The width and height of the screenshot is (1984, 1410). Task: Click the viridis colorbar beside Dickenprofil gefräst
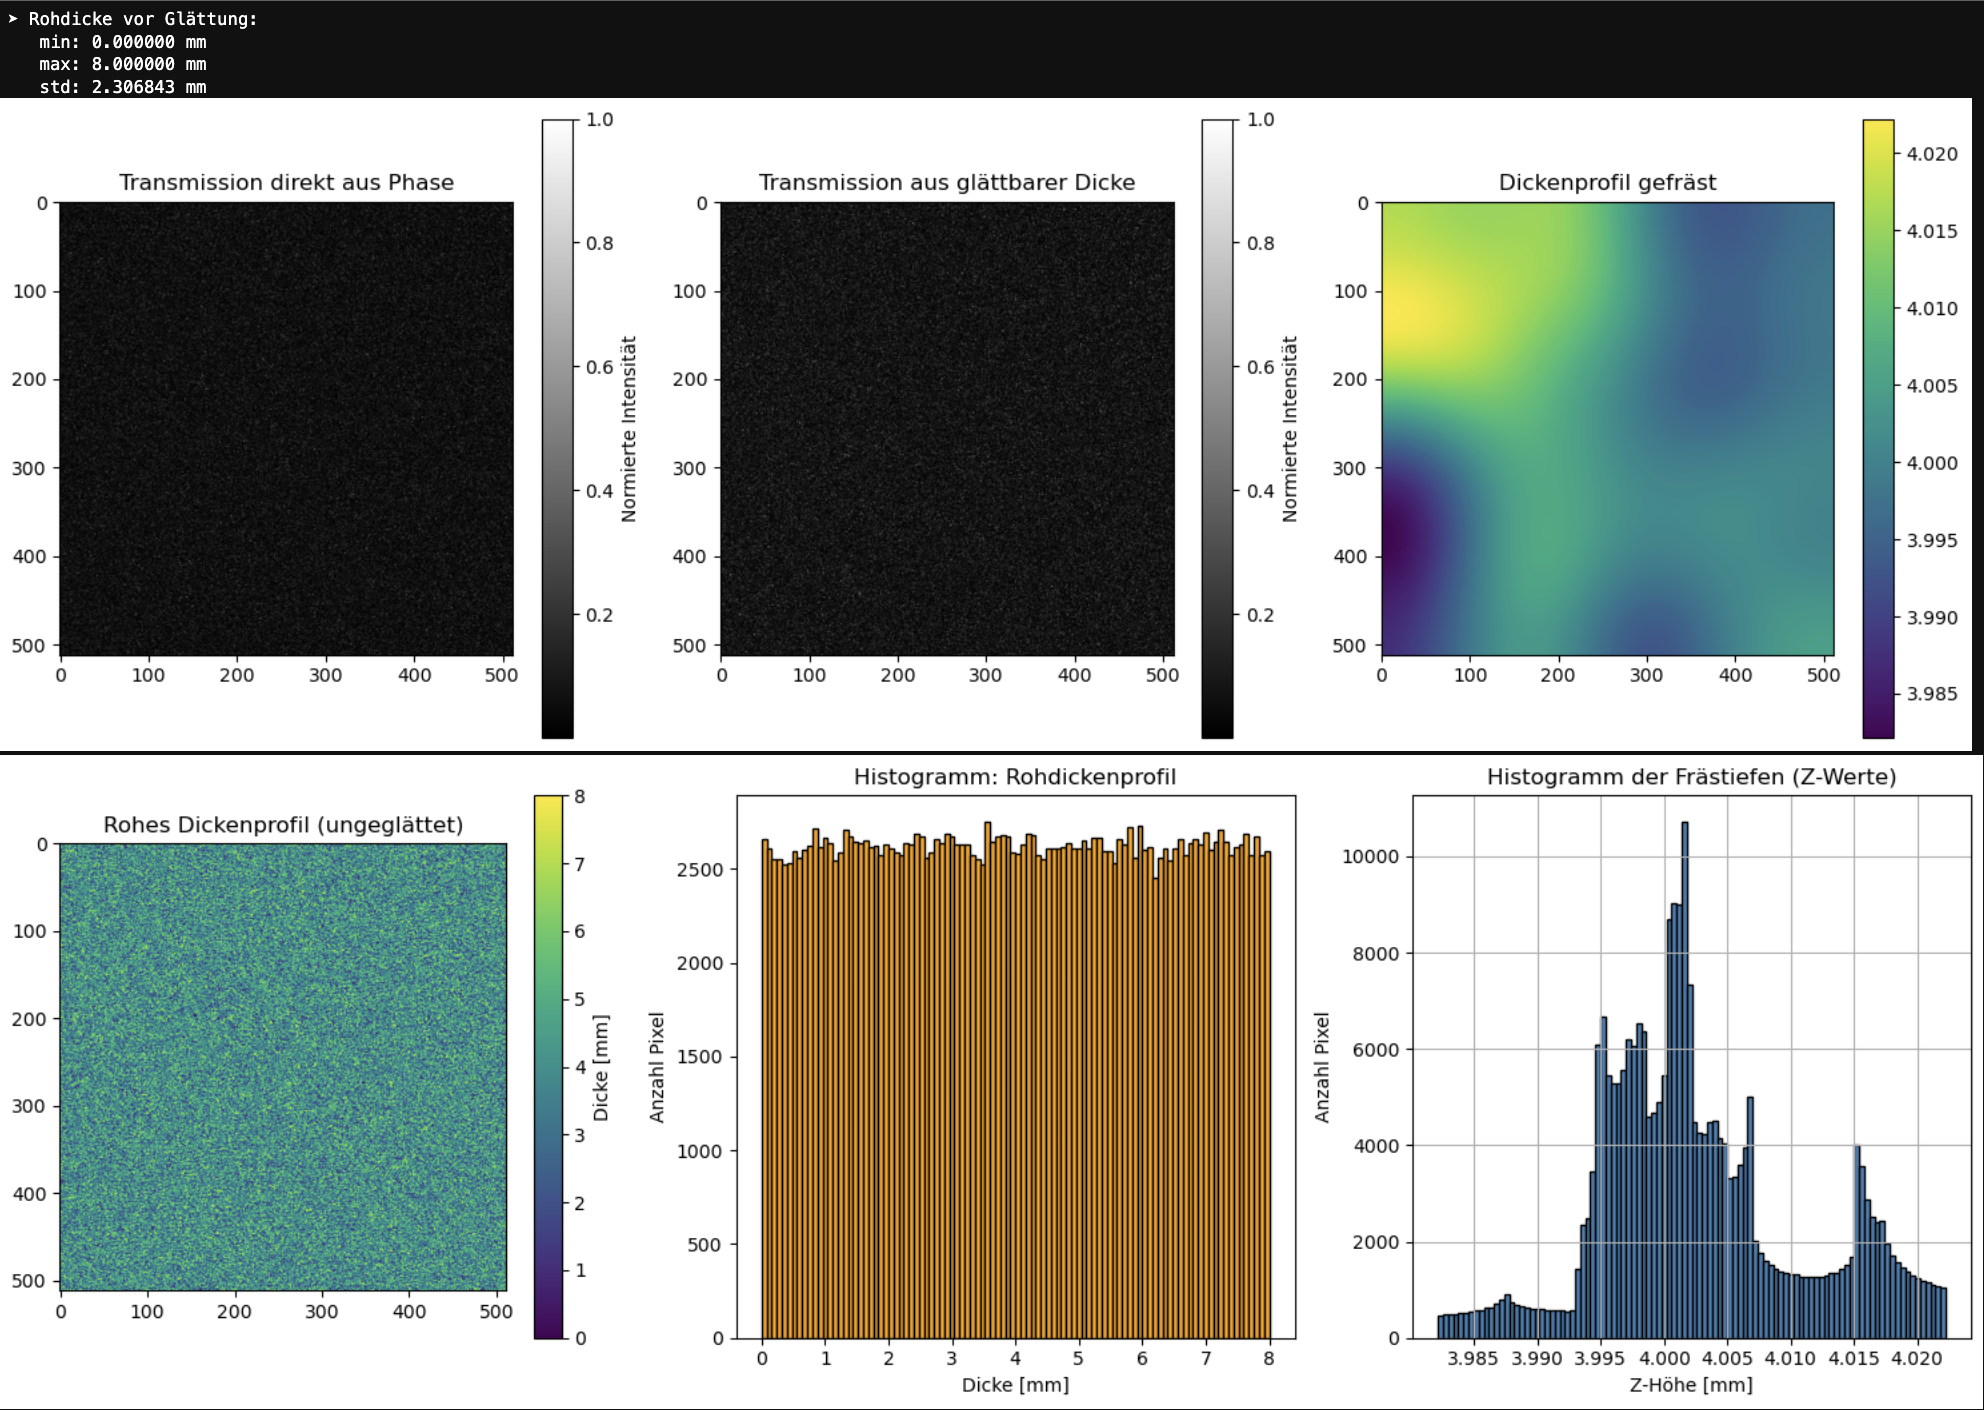click(x=1878, y=429)
